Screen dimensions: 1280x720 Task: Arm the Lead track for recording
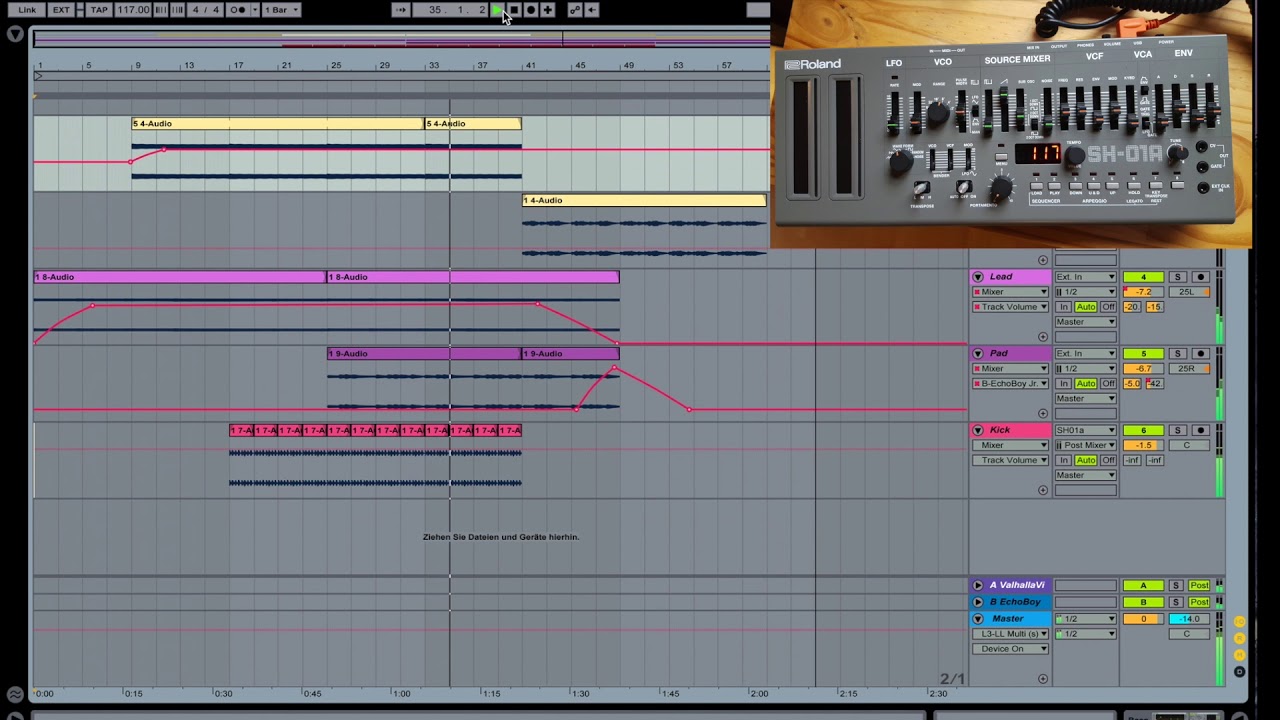point(1200,277)
